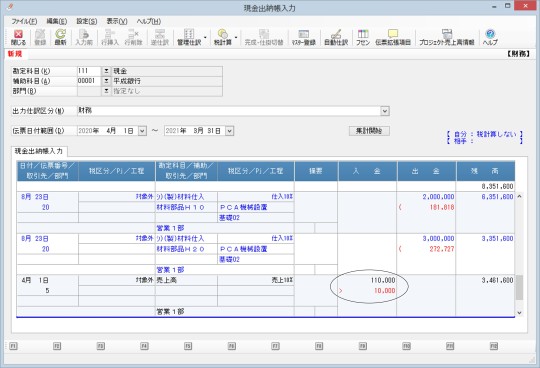Image resolution: width=540 pixels, height=368 pixels.
Task: Open the start date calendar dropdown
Action: (x=142, y=131)
